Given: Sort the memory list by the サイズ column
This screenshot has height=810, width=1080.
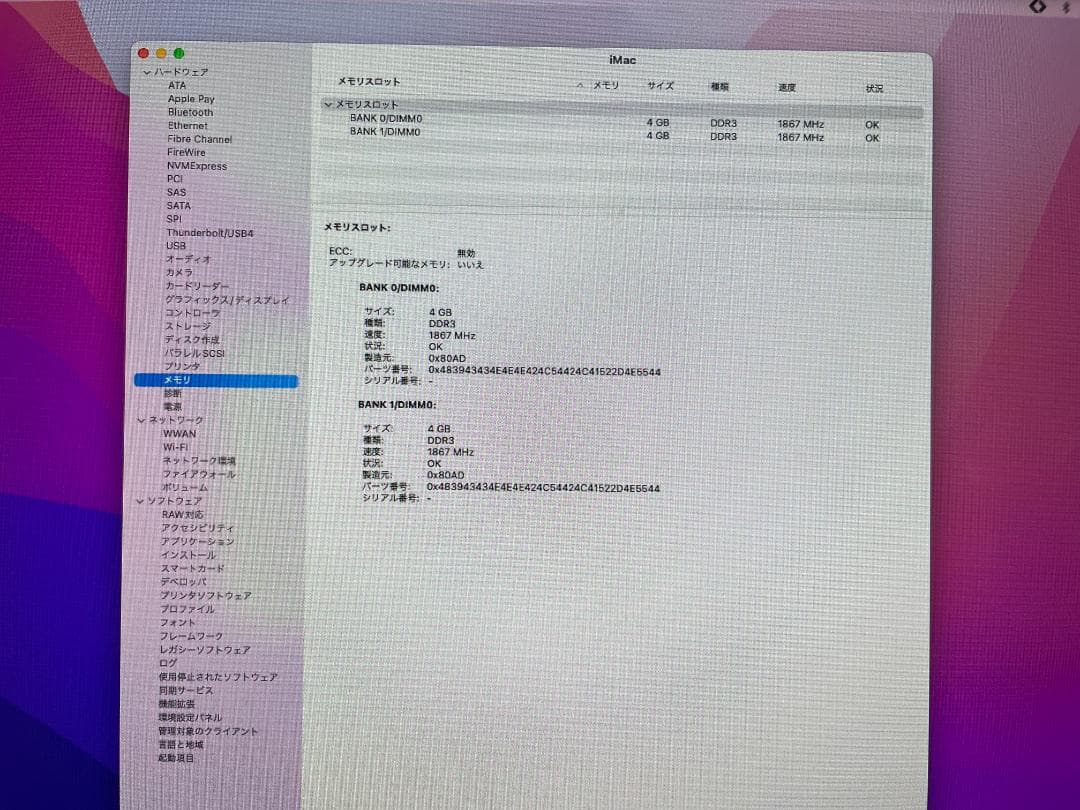Looking at the screenshot, I should click(x=660, y=87).
